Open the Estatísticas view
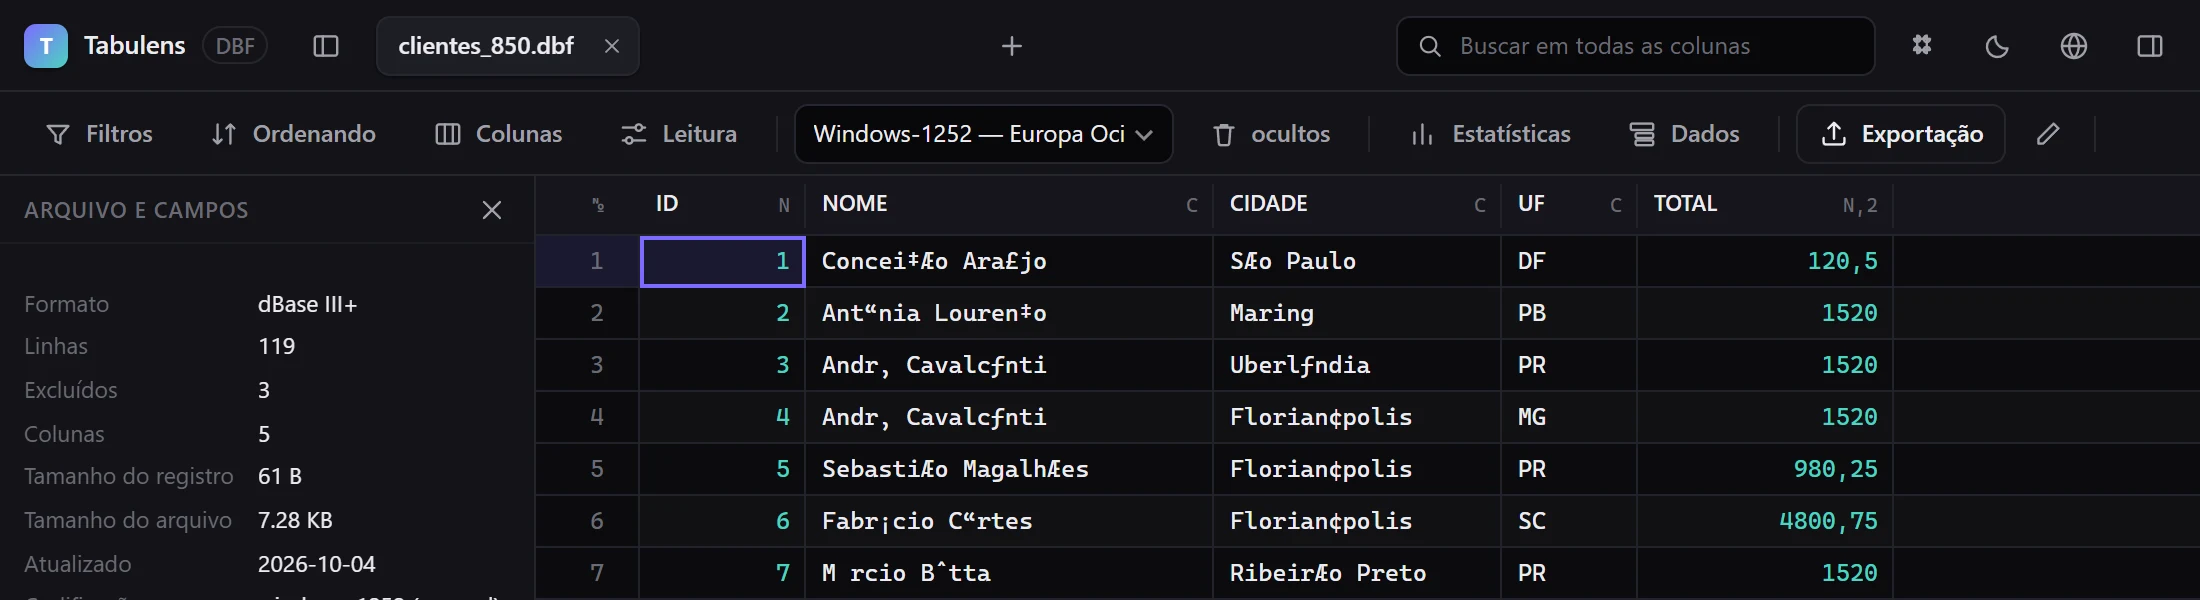The height and width of the screenshot is (600, 2200). (1491, 134)
